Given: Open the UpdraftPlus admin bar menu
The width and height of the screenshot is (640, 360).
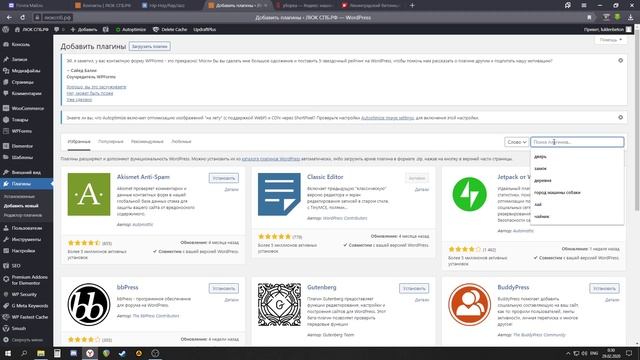Looking at the screenshot, I should pos(204,29).
